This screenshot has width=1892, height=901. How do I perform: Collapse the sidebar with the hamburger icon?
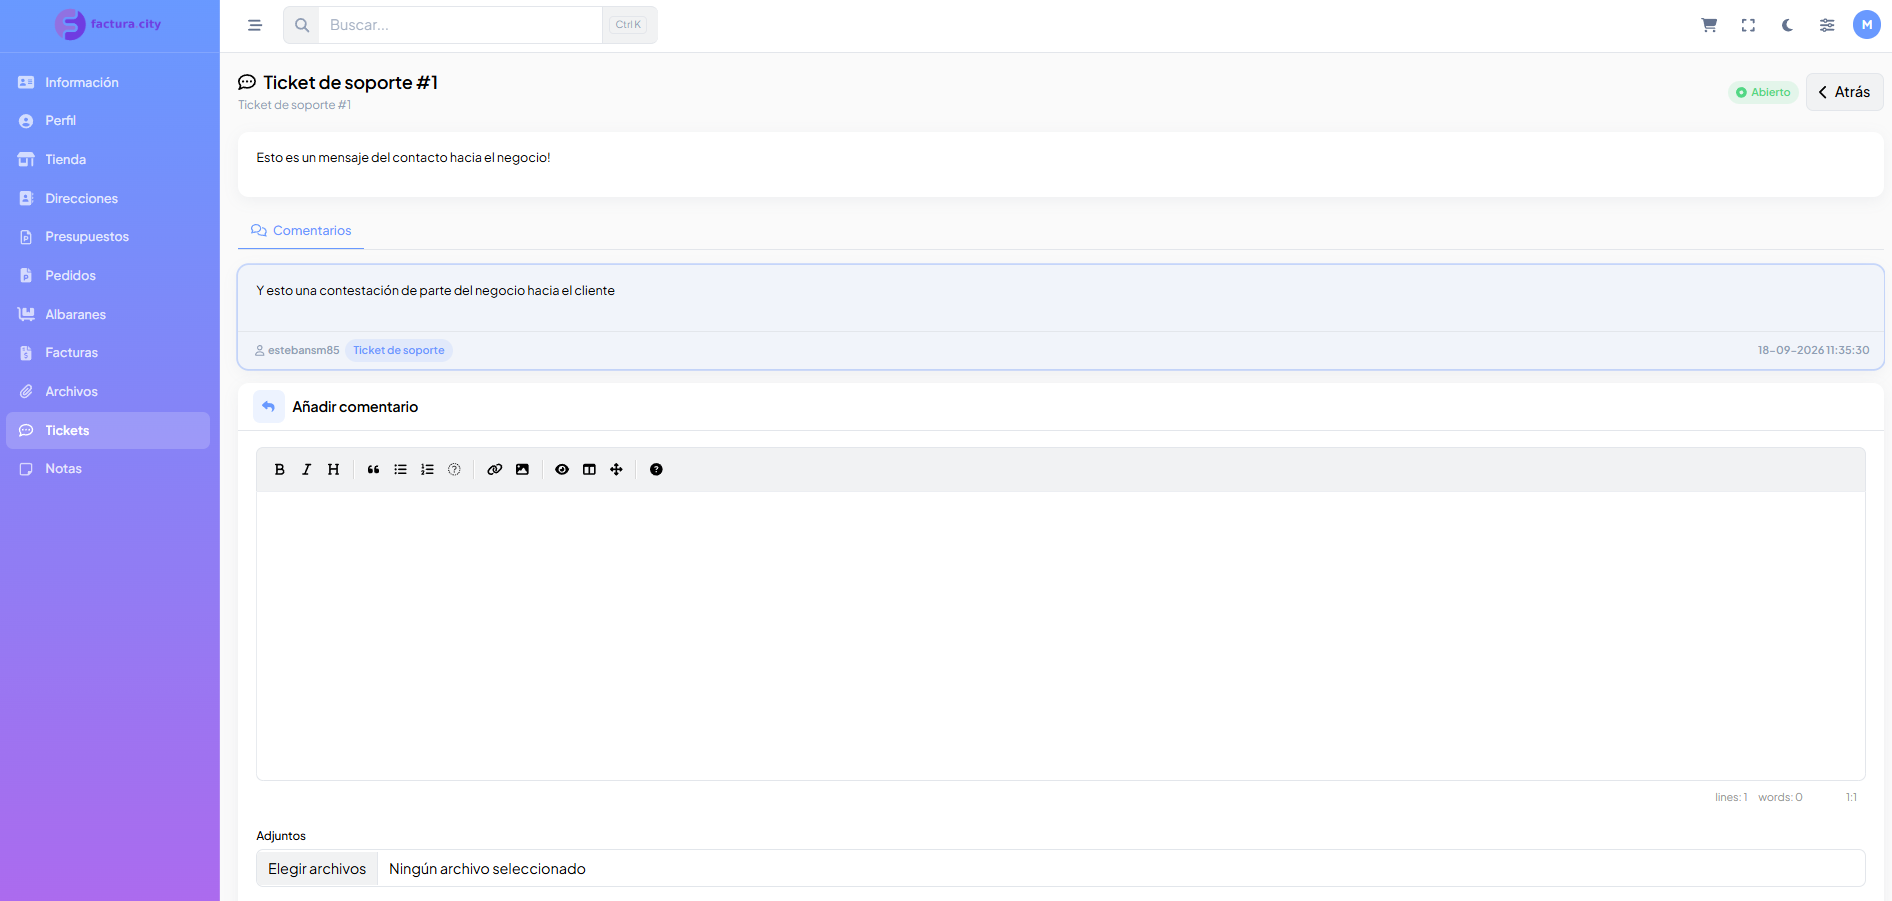click(255, 25)
